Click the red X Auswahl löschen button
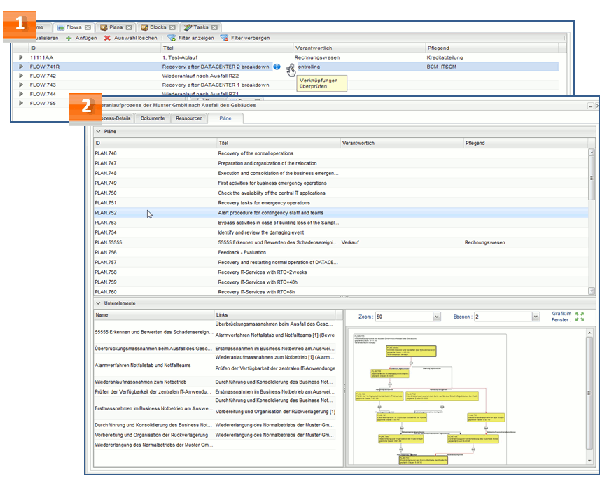The height and width of the screenshot is (486, 600). (131, 38)
